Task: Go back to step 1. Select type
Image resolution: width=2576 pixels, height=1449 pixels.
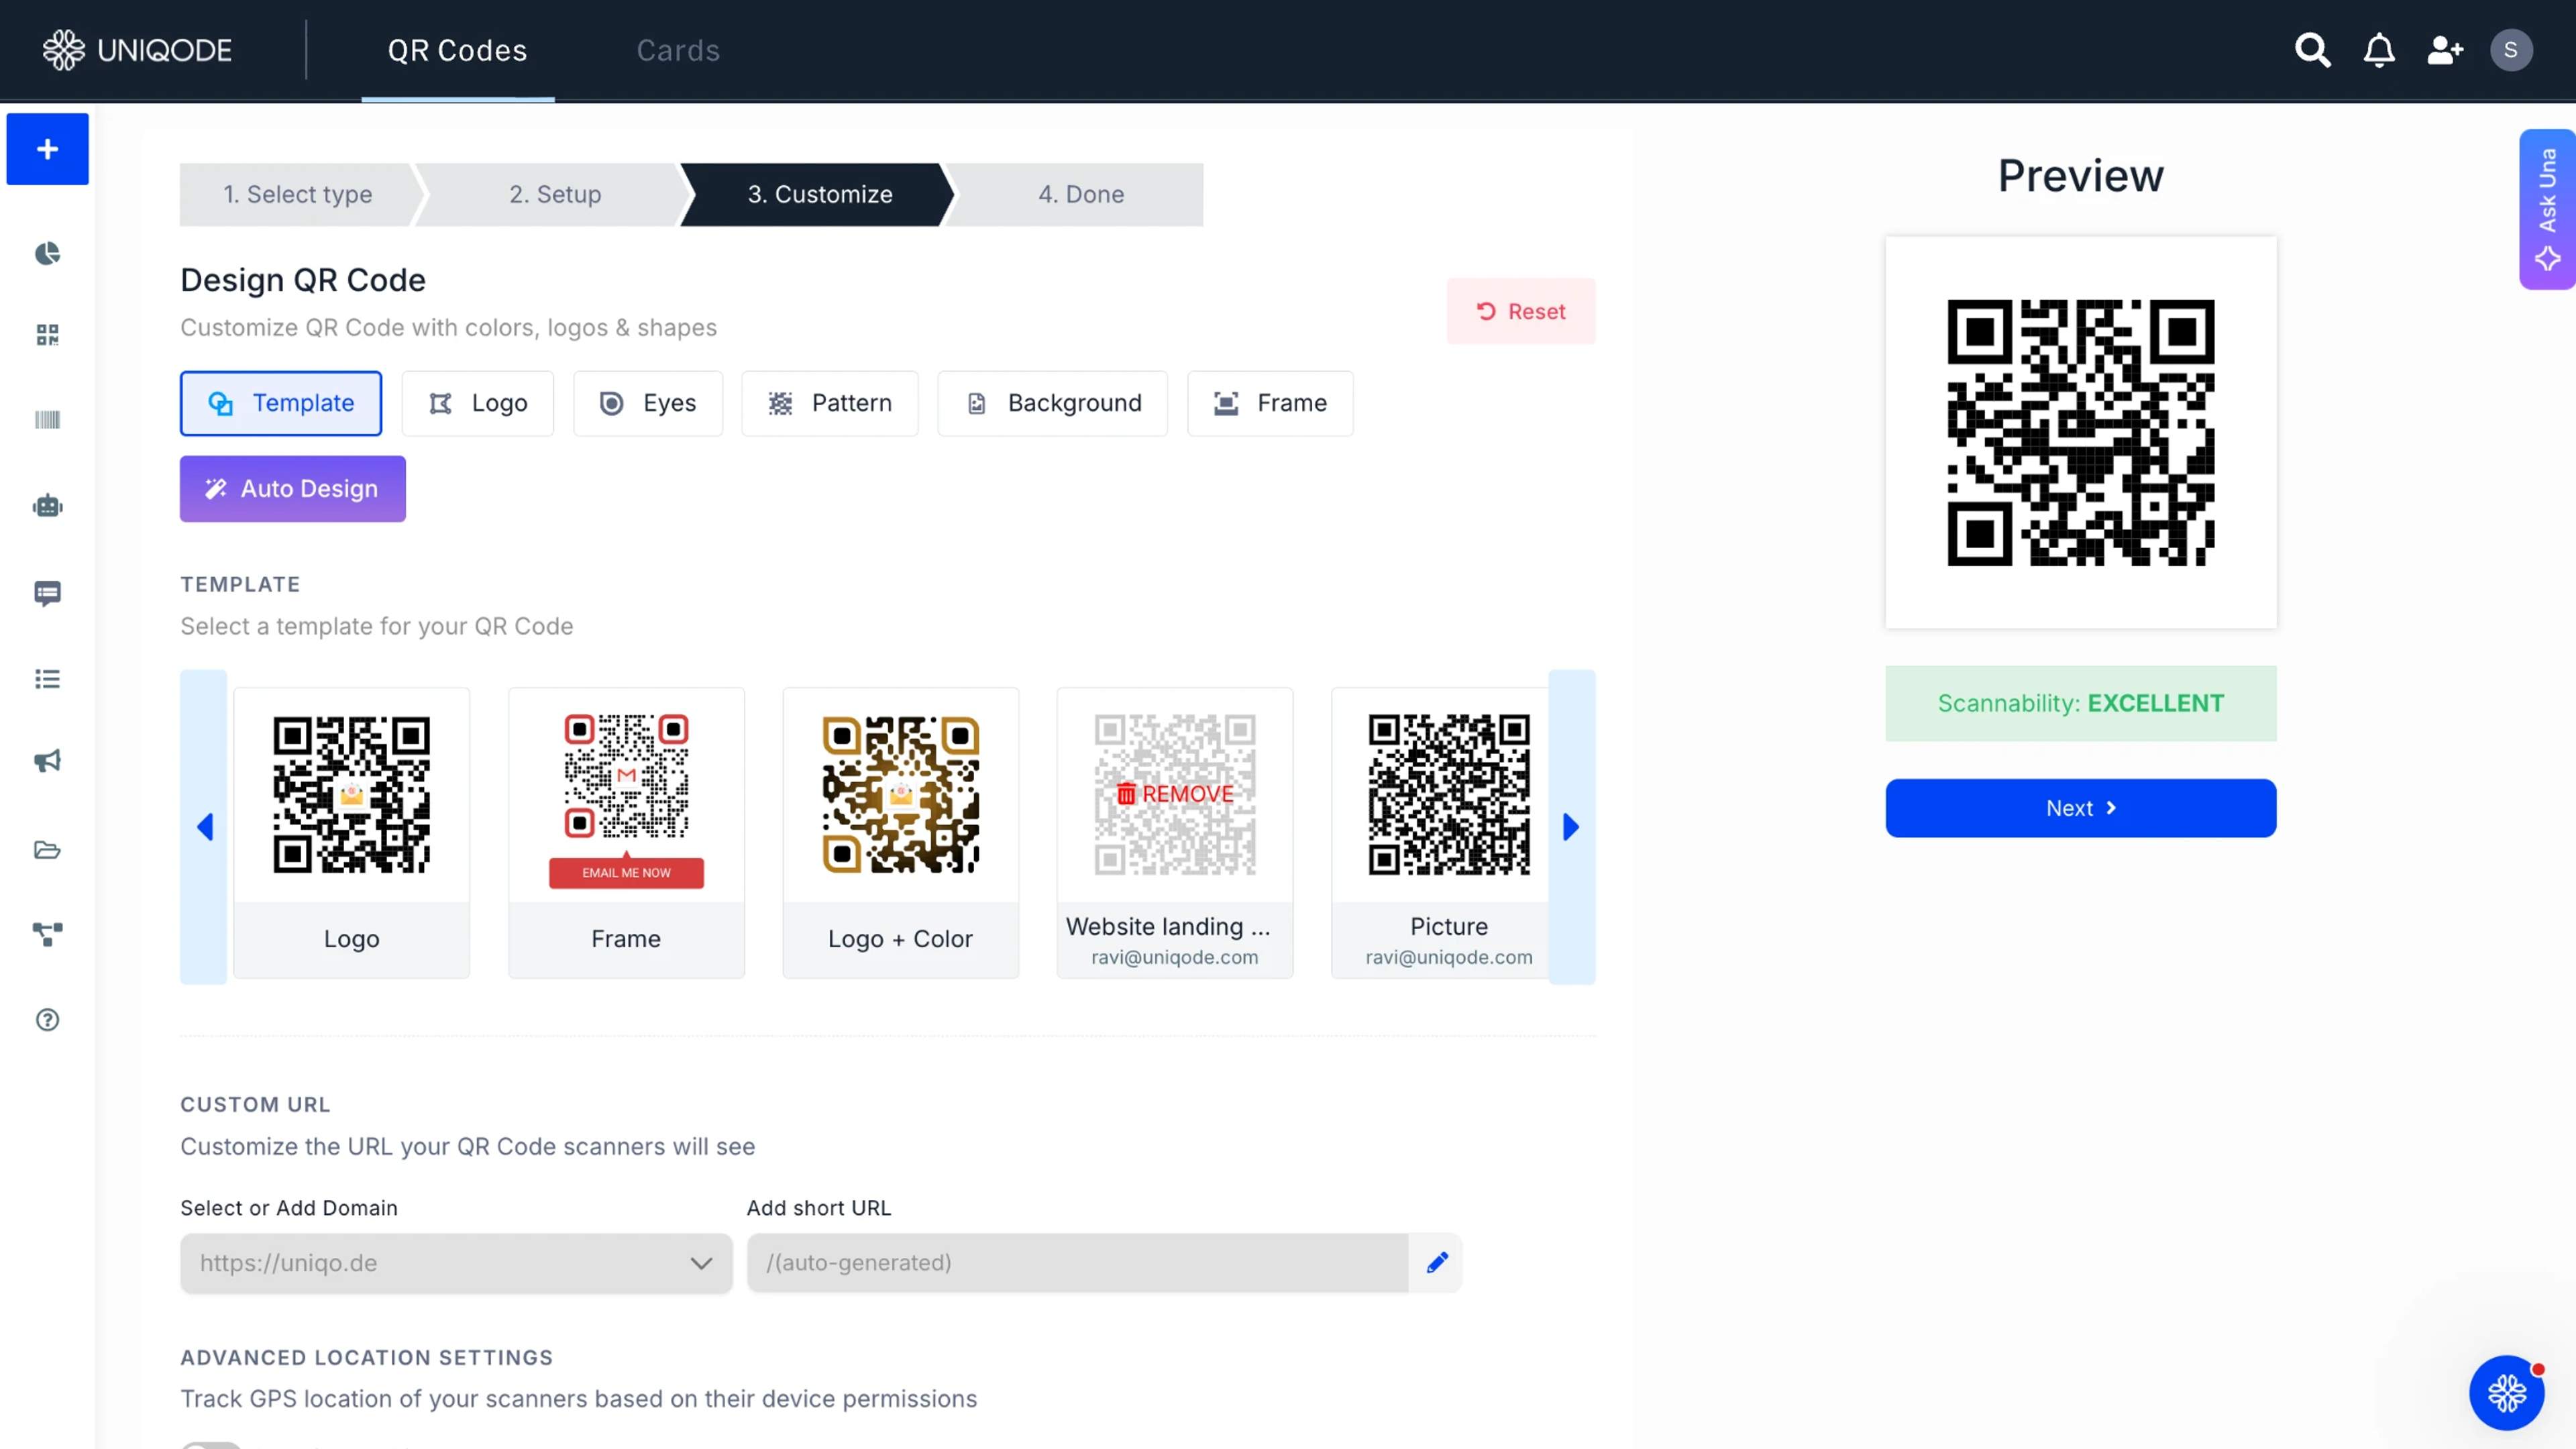Action: click(x=298, y=194)
